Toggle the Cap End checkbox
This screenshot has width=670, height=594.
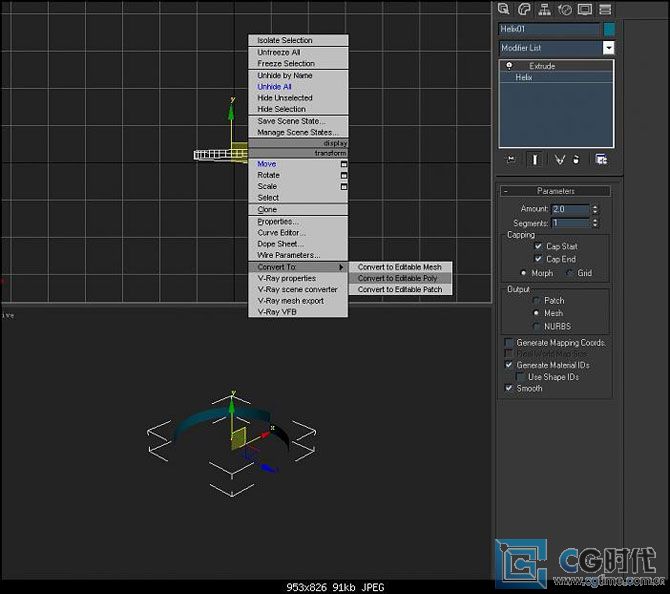point(538,259)
